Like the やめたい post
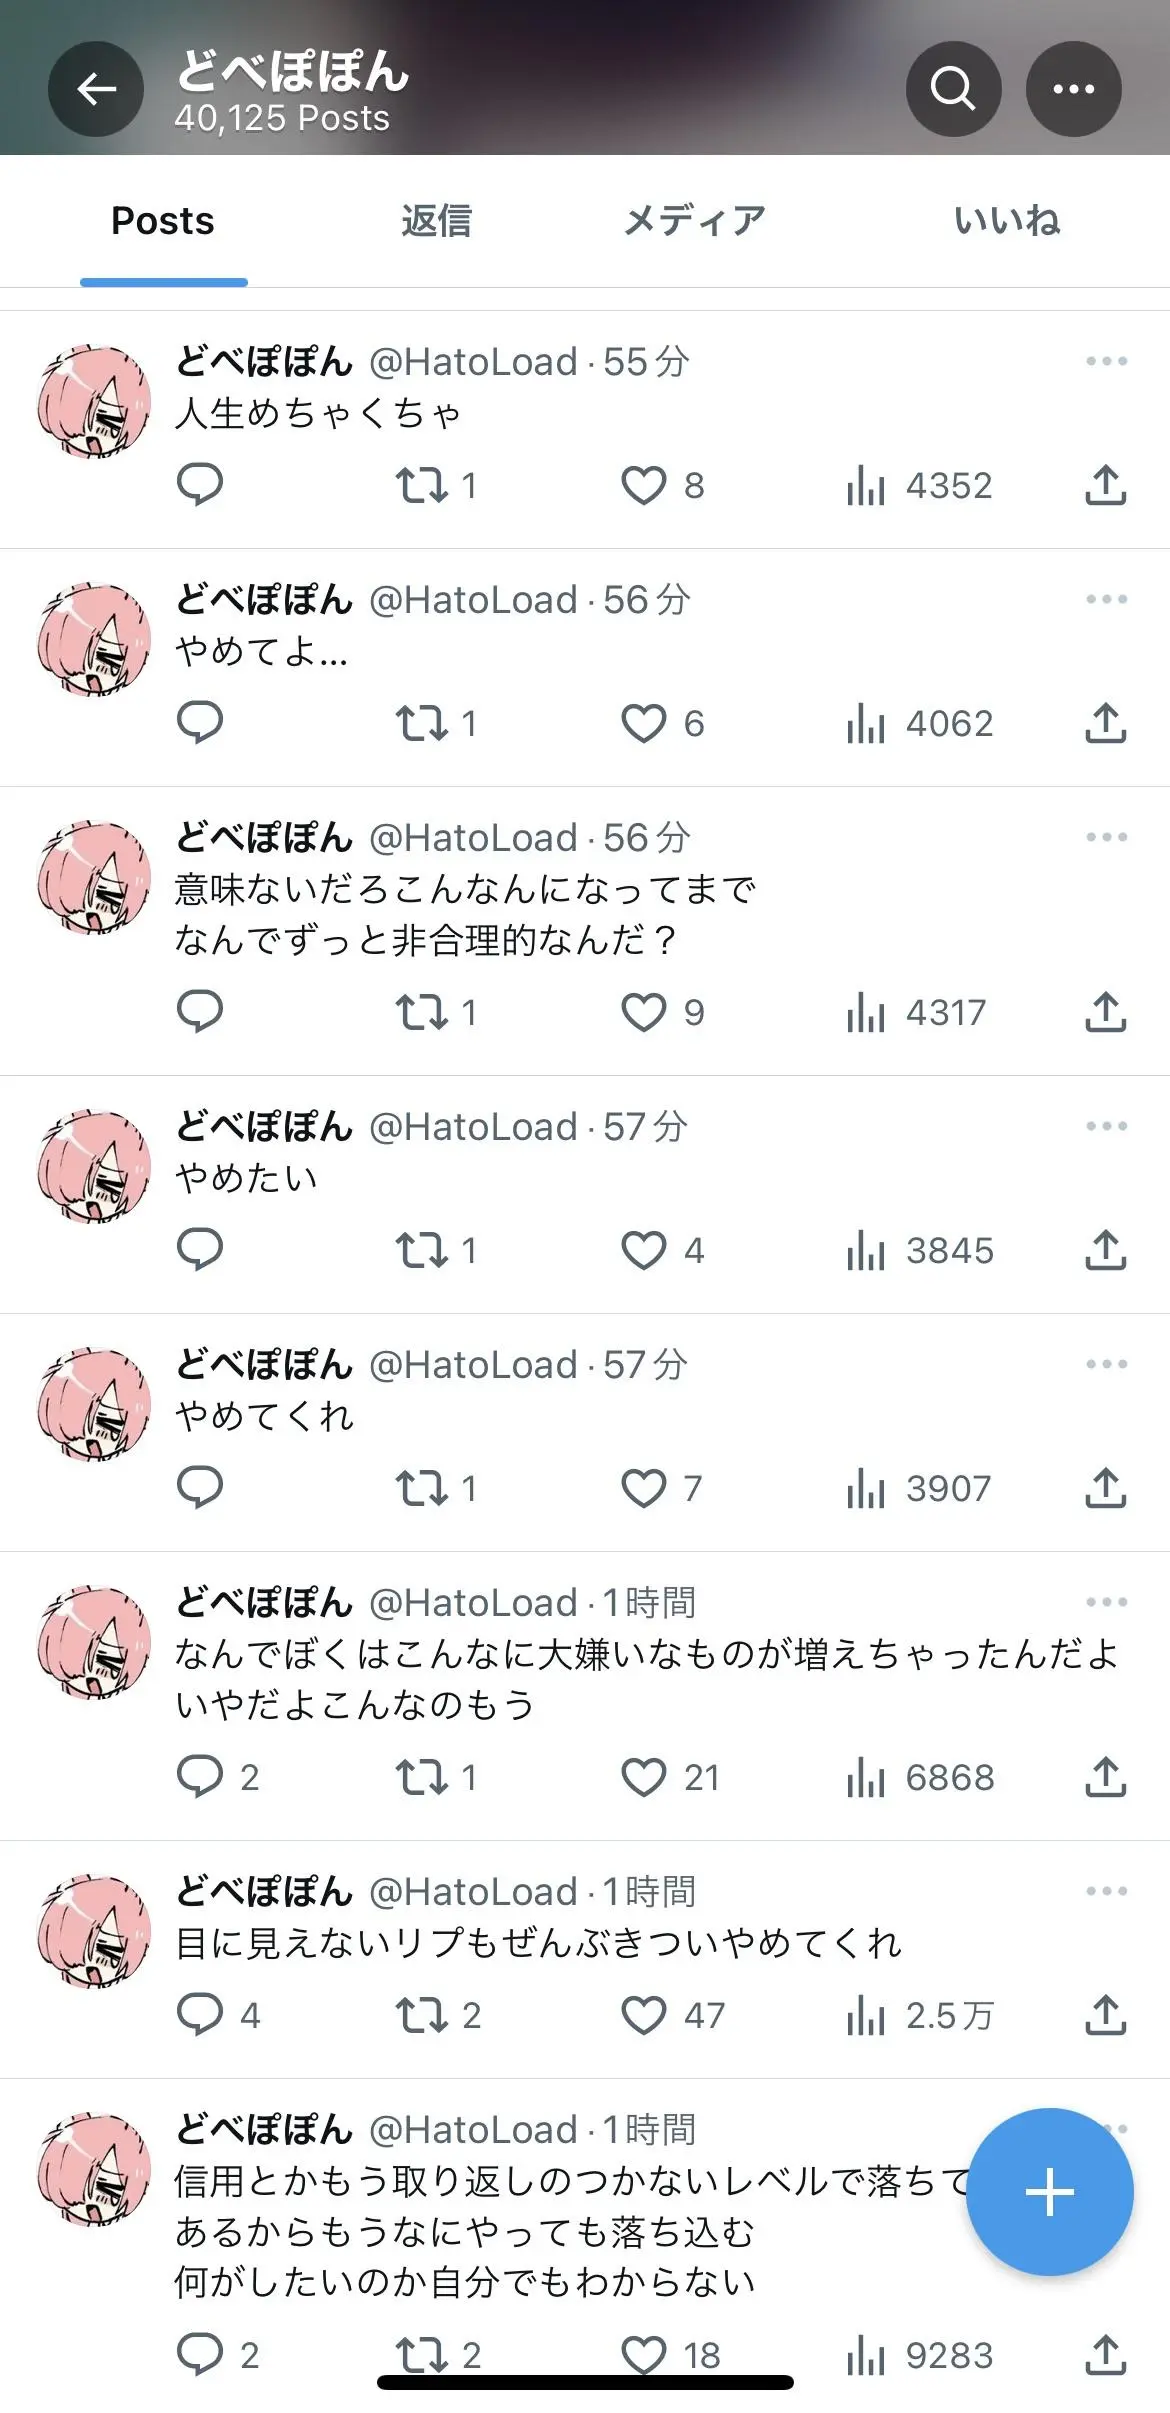Image resolution: width=1170 pixels, height=2413 pixels. pyautogui.click(x=663, y=1250)
